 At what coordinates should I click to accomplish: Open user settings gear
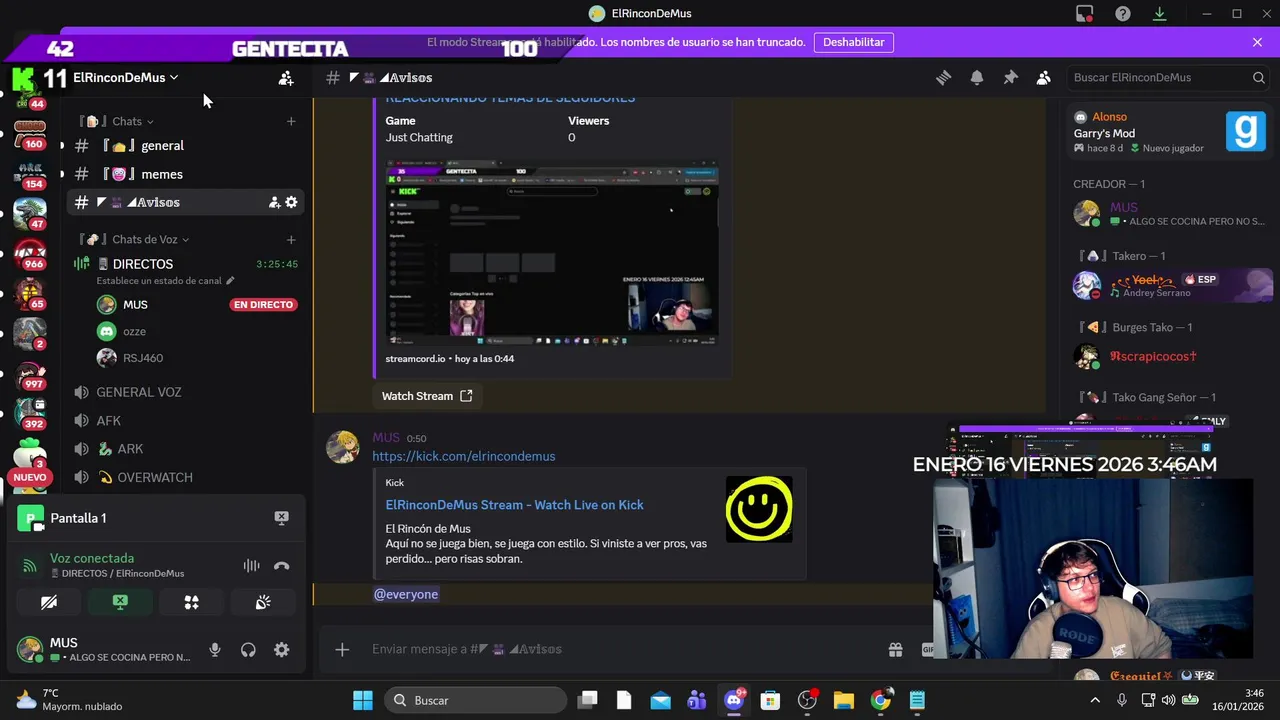(x=282, y=650)
